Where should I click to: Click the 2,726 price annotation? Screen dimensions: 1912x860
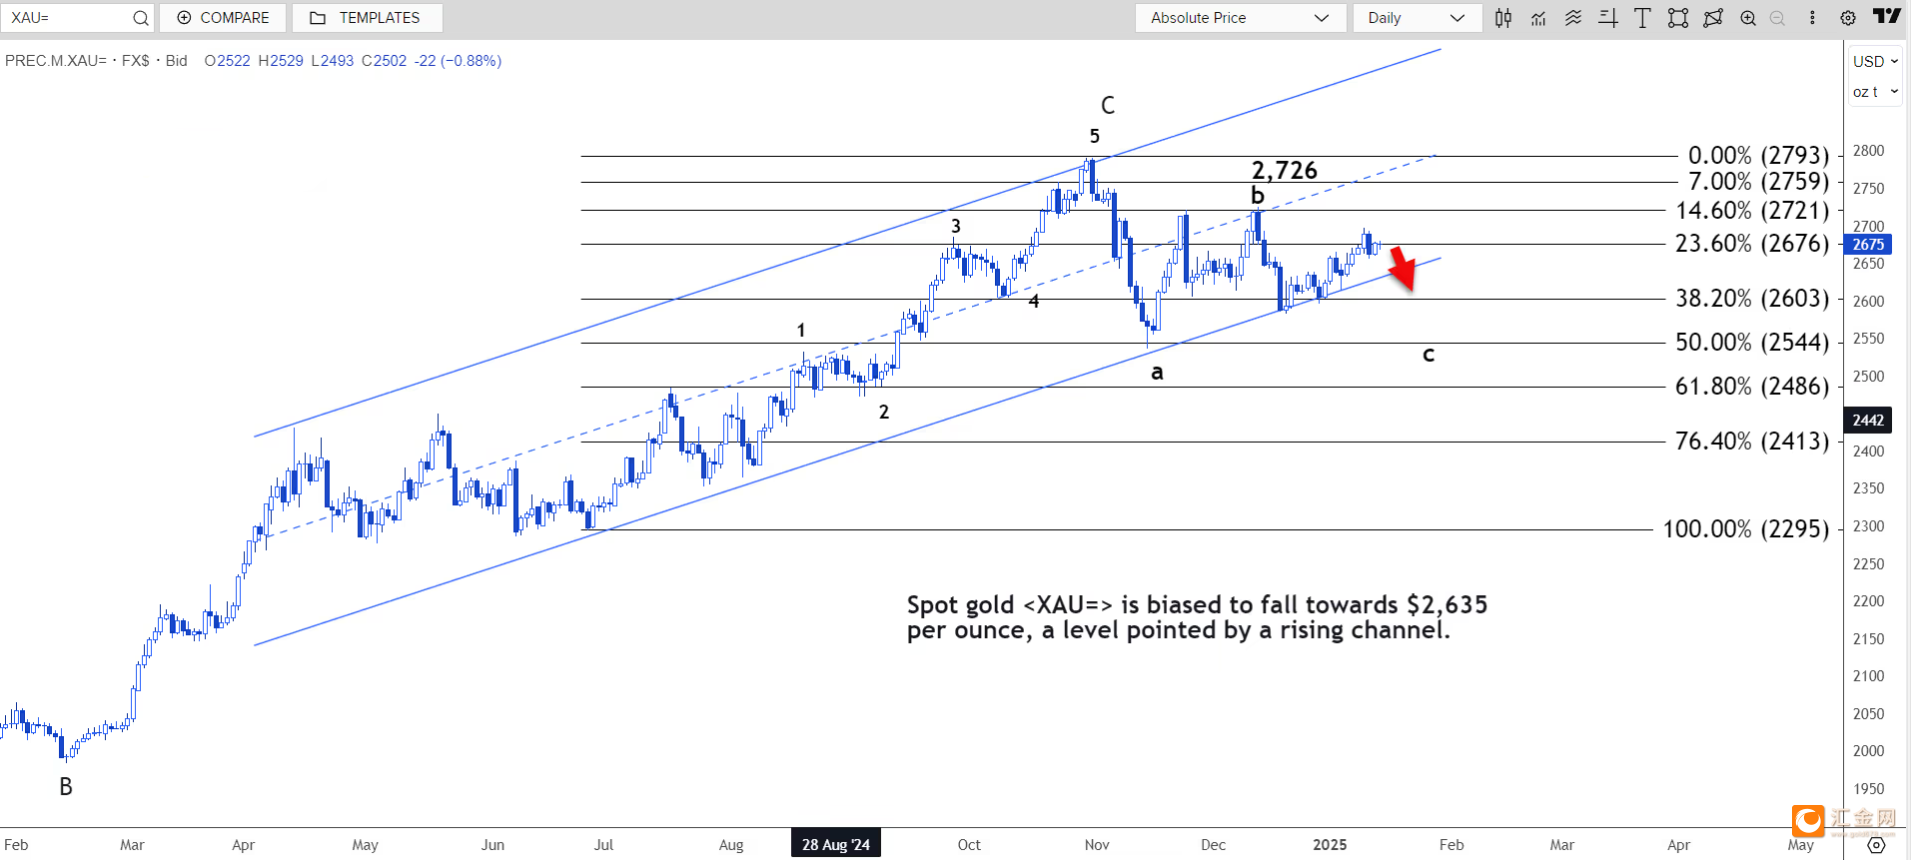pyautogui.click(x=1285, y=171)
